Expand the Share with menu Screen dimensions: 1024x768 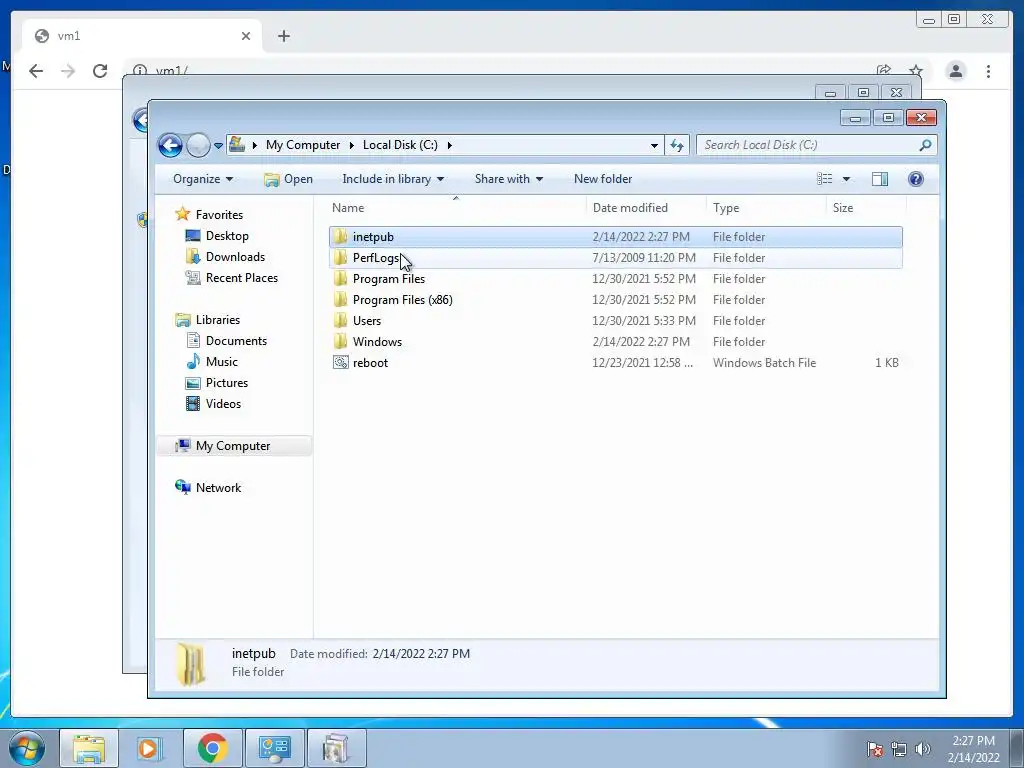coord(508,179)
